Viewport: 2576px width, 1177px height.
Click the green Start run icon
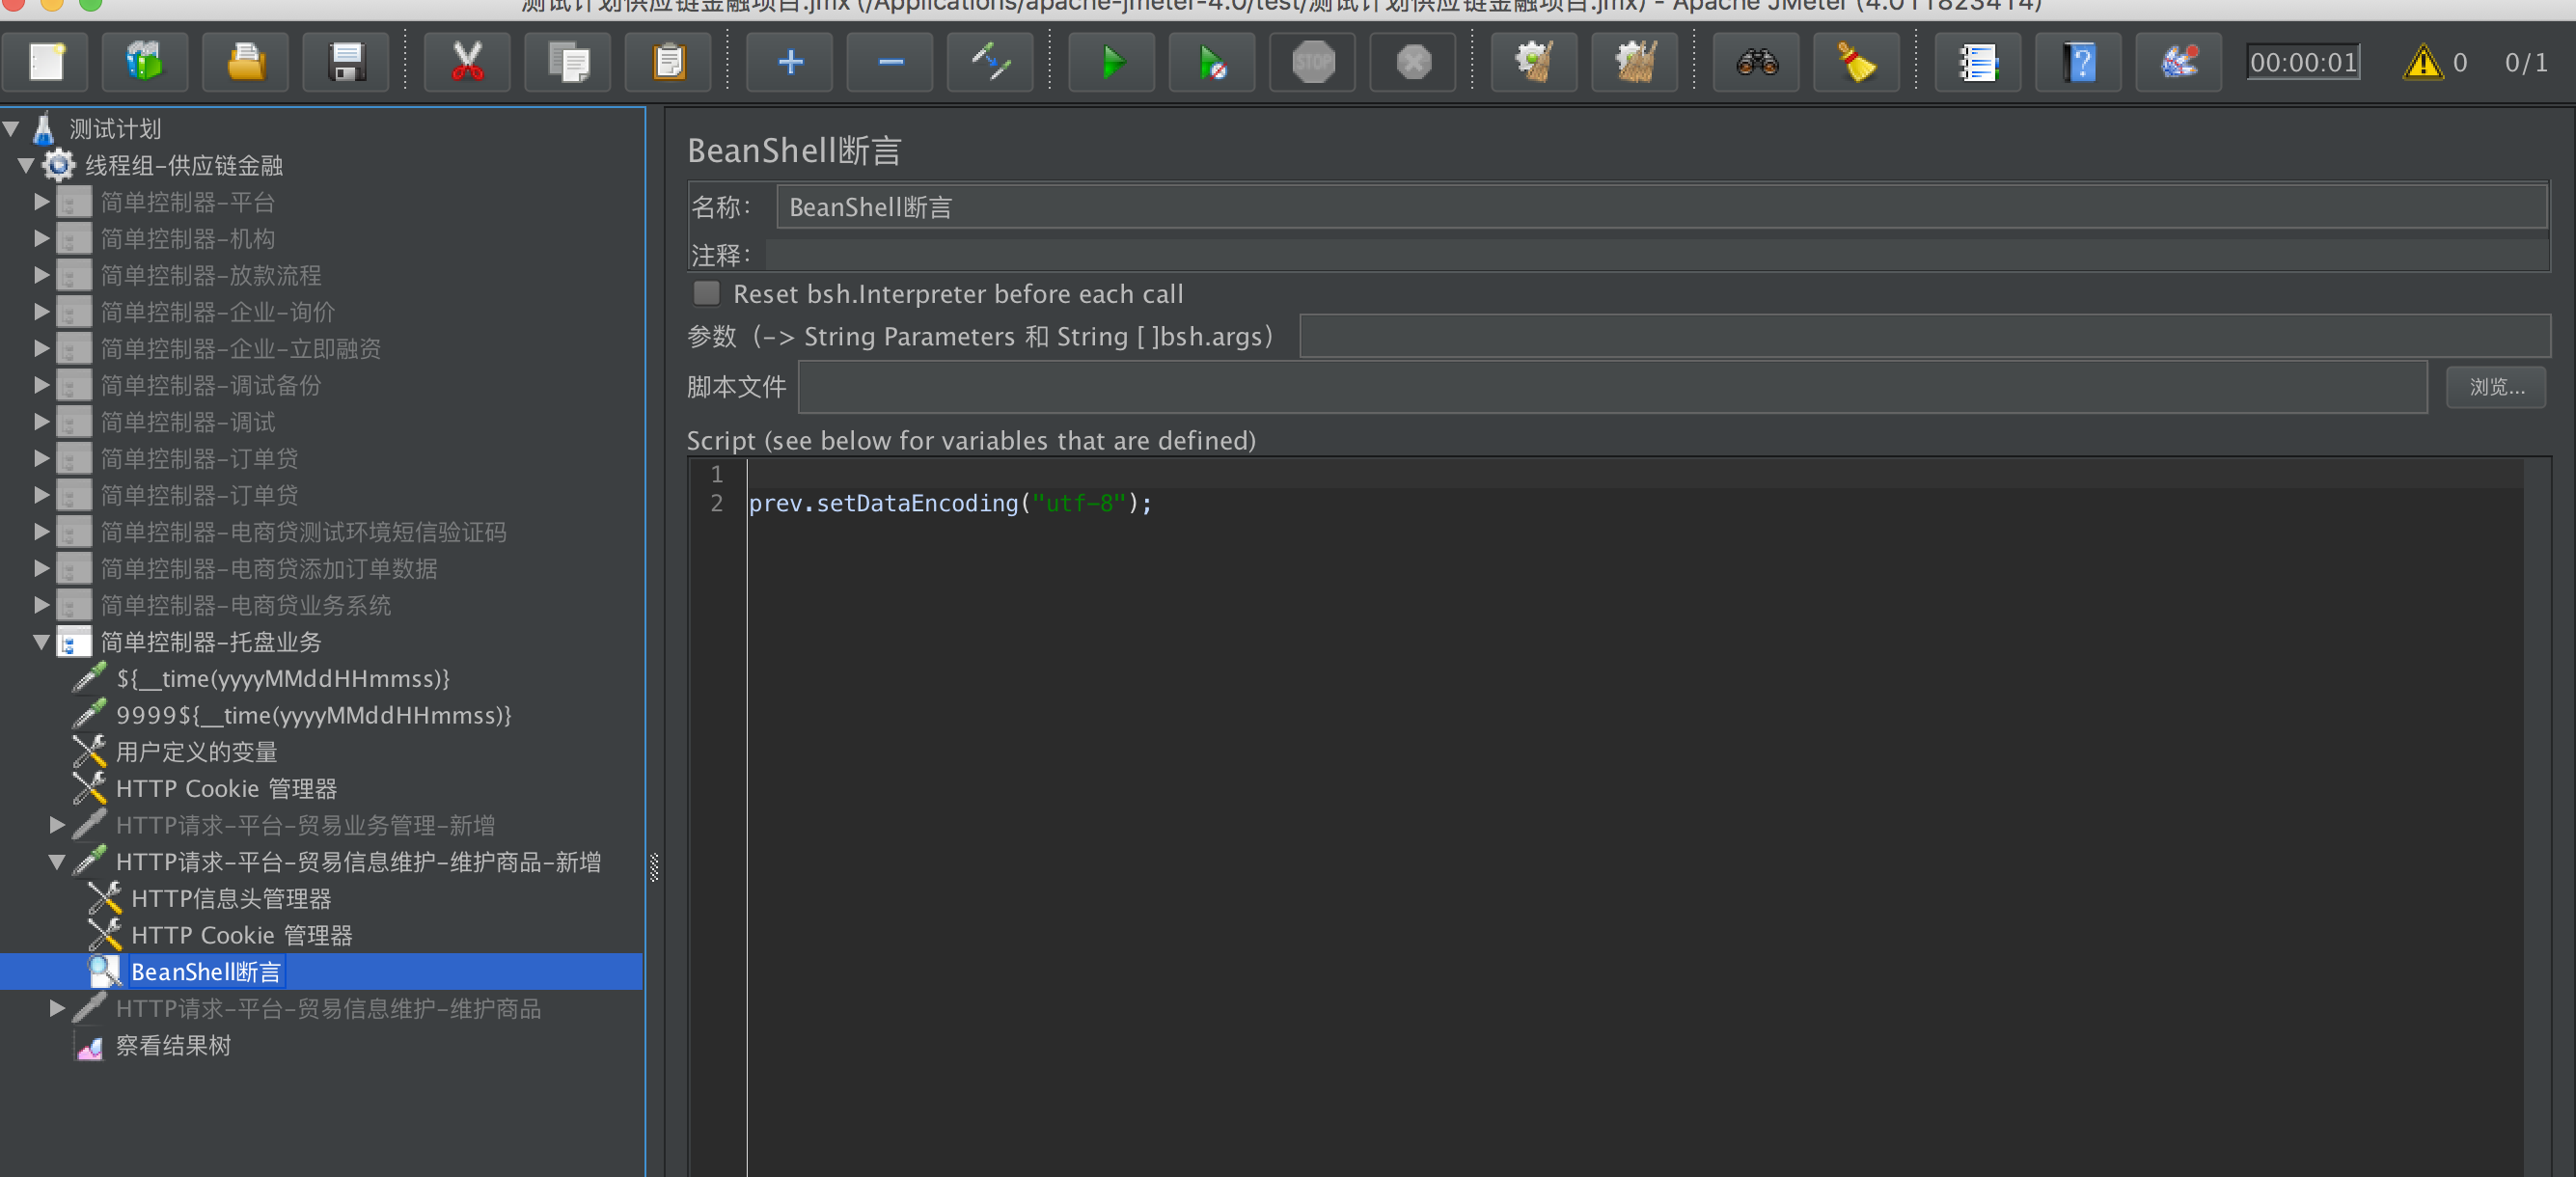[1111, 63]
